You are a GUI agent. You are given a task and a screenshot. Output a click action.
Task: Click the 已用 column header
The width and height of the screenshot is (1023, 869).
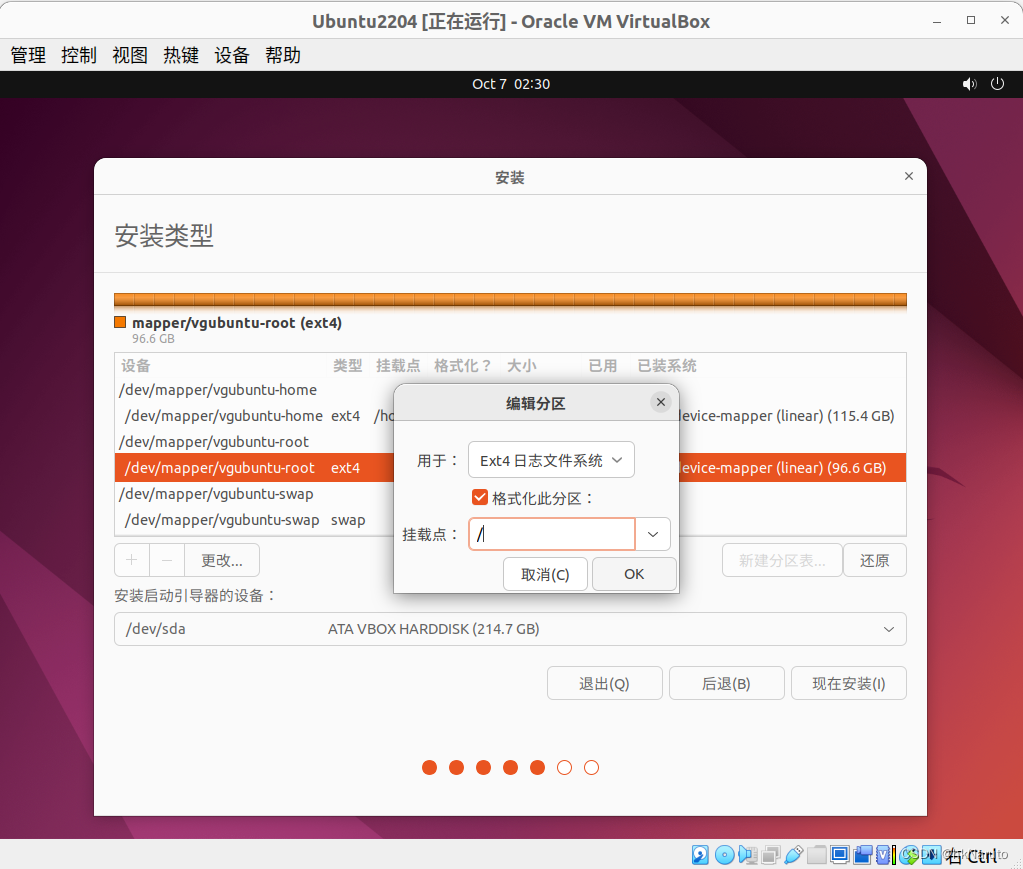point(603,366)
